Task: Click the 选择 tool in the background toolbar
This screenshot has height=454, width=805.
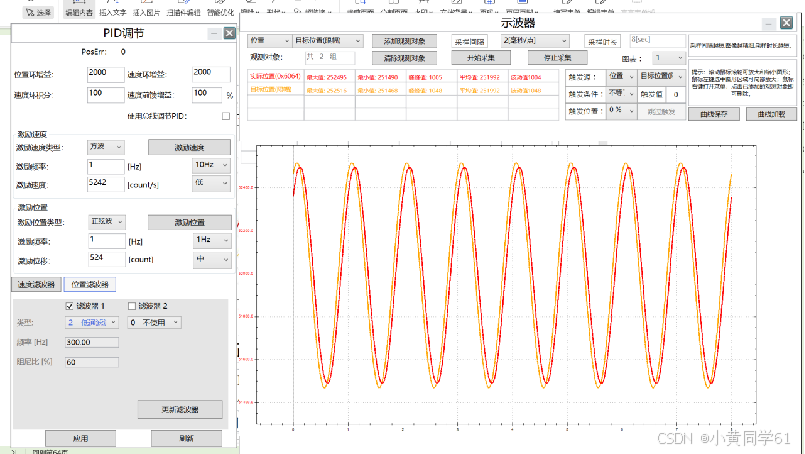Action: 39,12
